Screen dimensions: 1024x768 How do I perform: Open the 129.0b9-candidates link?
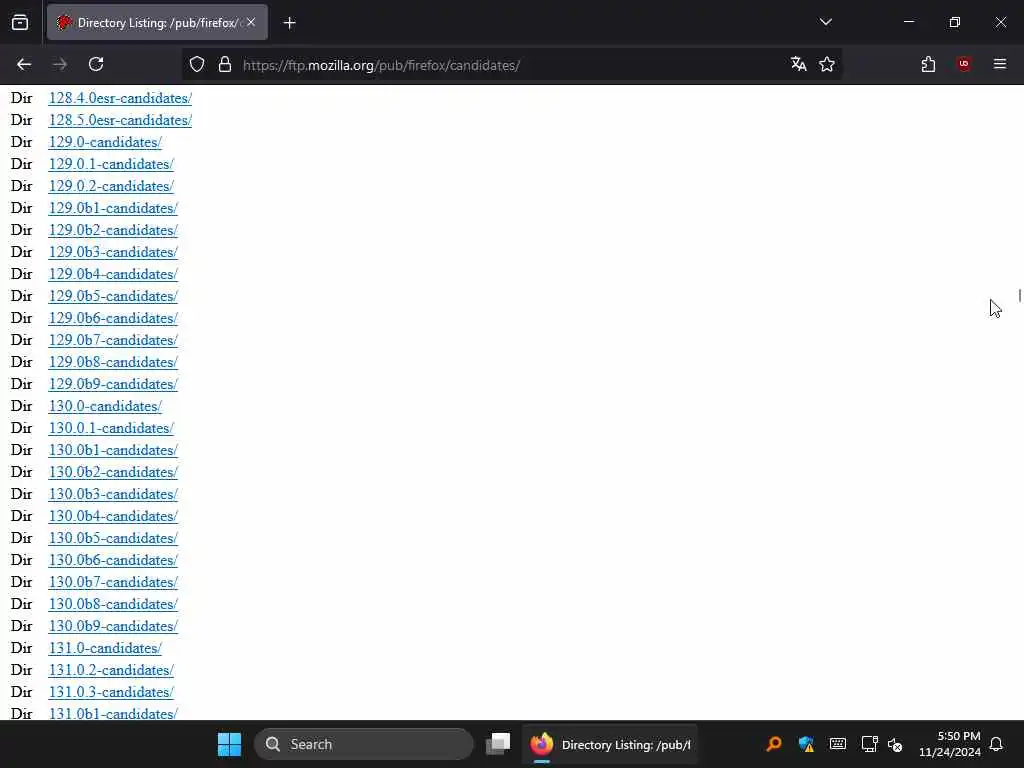coord(113,384)
